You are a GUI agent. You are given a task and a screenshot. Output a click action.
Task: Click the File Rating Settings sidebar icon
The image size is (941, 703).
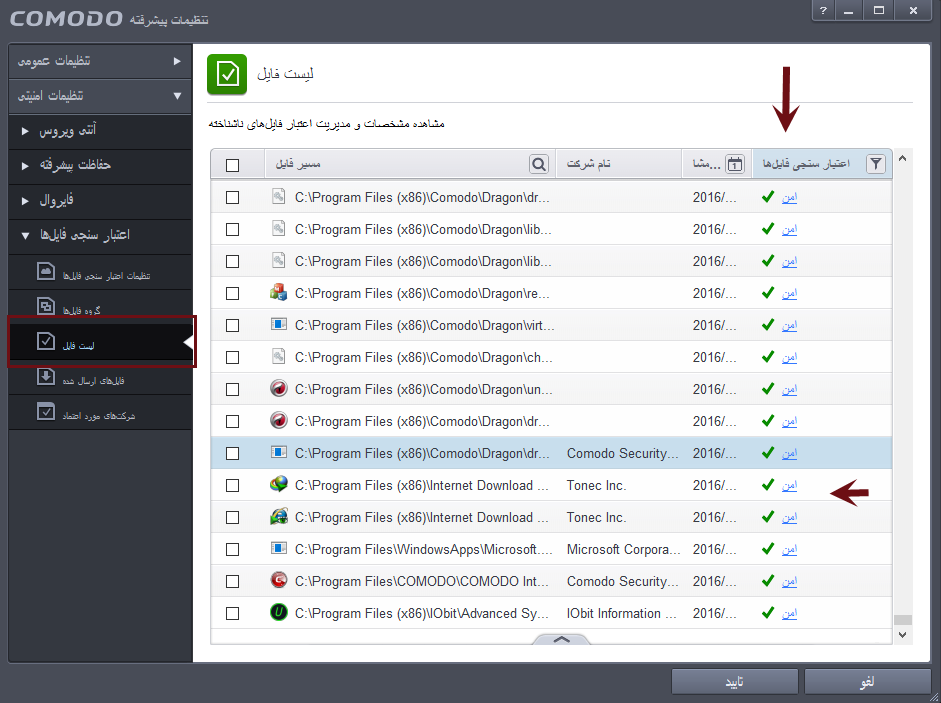[46, 271]
